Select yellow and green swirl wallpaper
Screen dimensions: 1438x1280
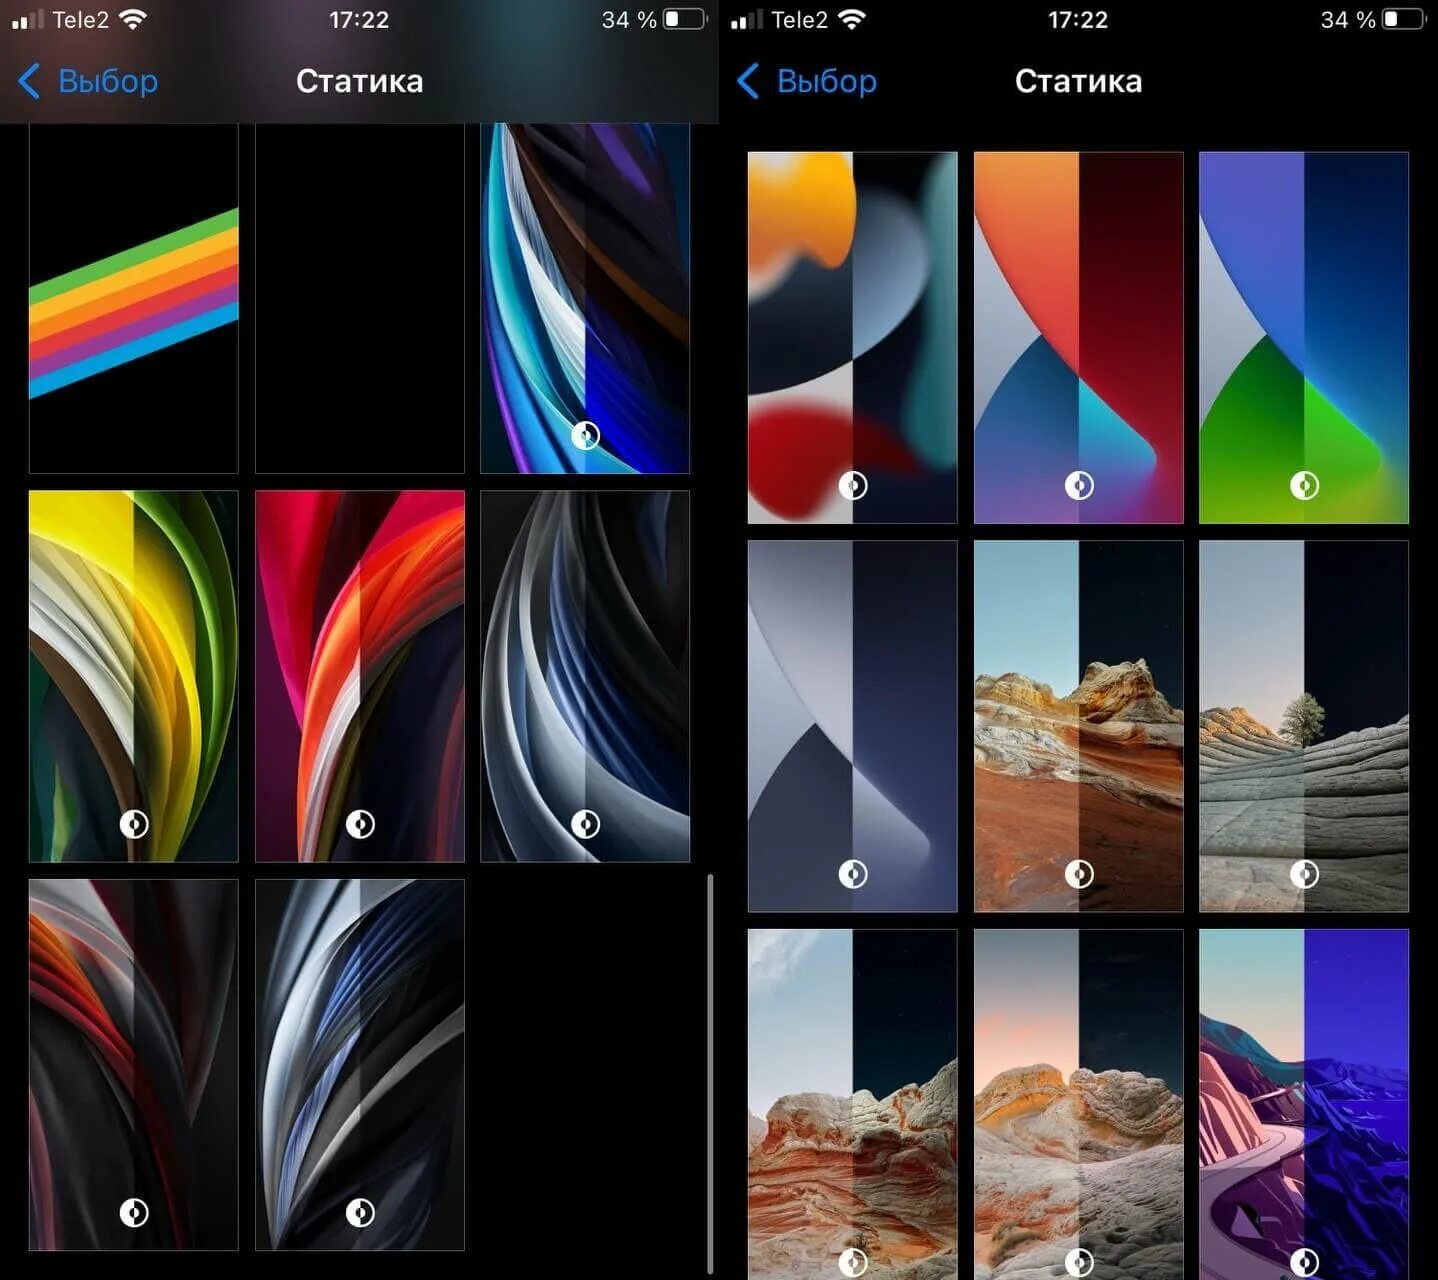134,676
